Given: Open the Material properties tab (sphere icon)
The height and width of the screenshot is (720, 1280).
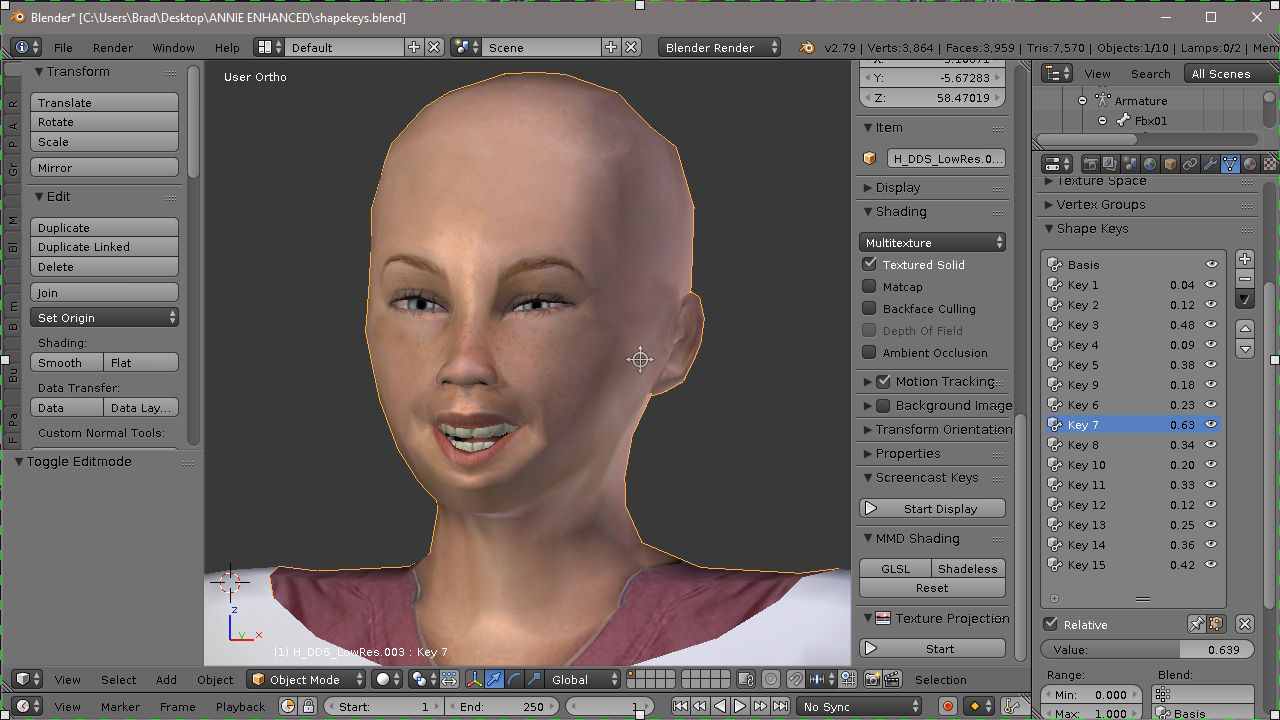Looking at the screenshot, I should (1250, 164).
